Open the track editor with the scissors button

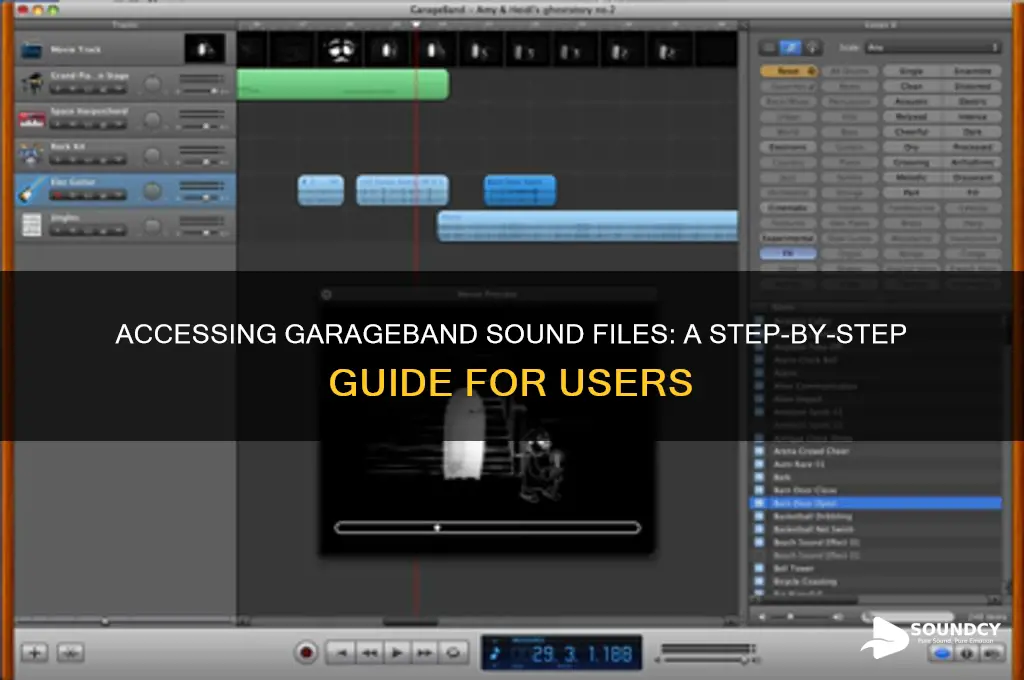[70, 652]
